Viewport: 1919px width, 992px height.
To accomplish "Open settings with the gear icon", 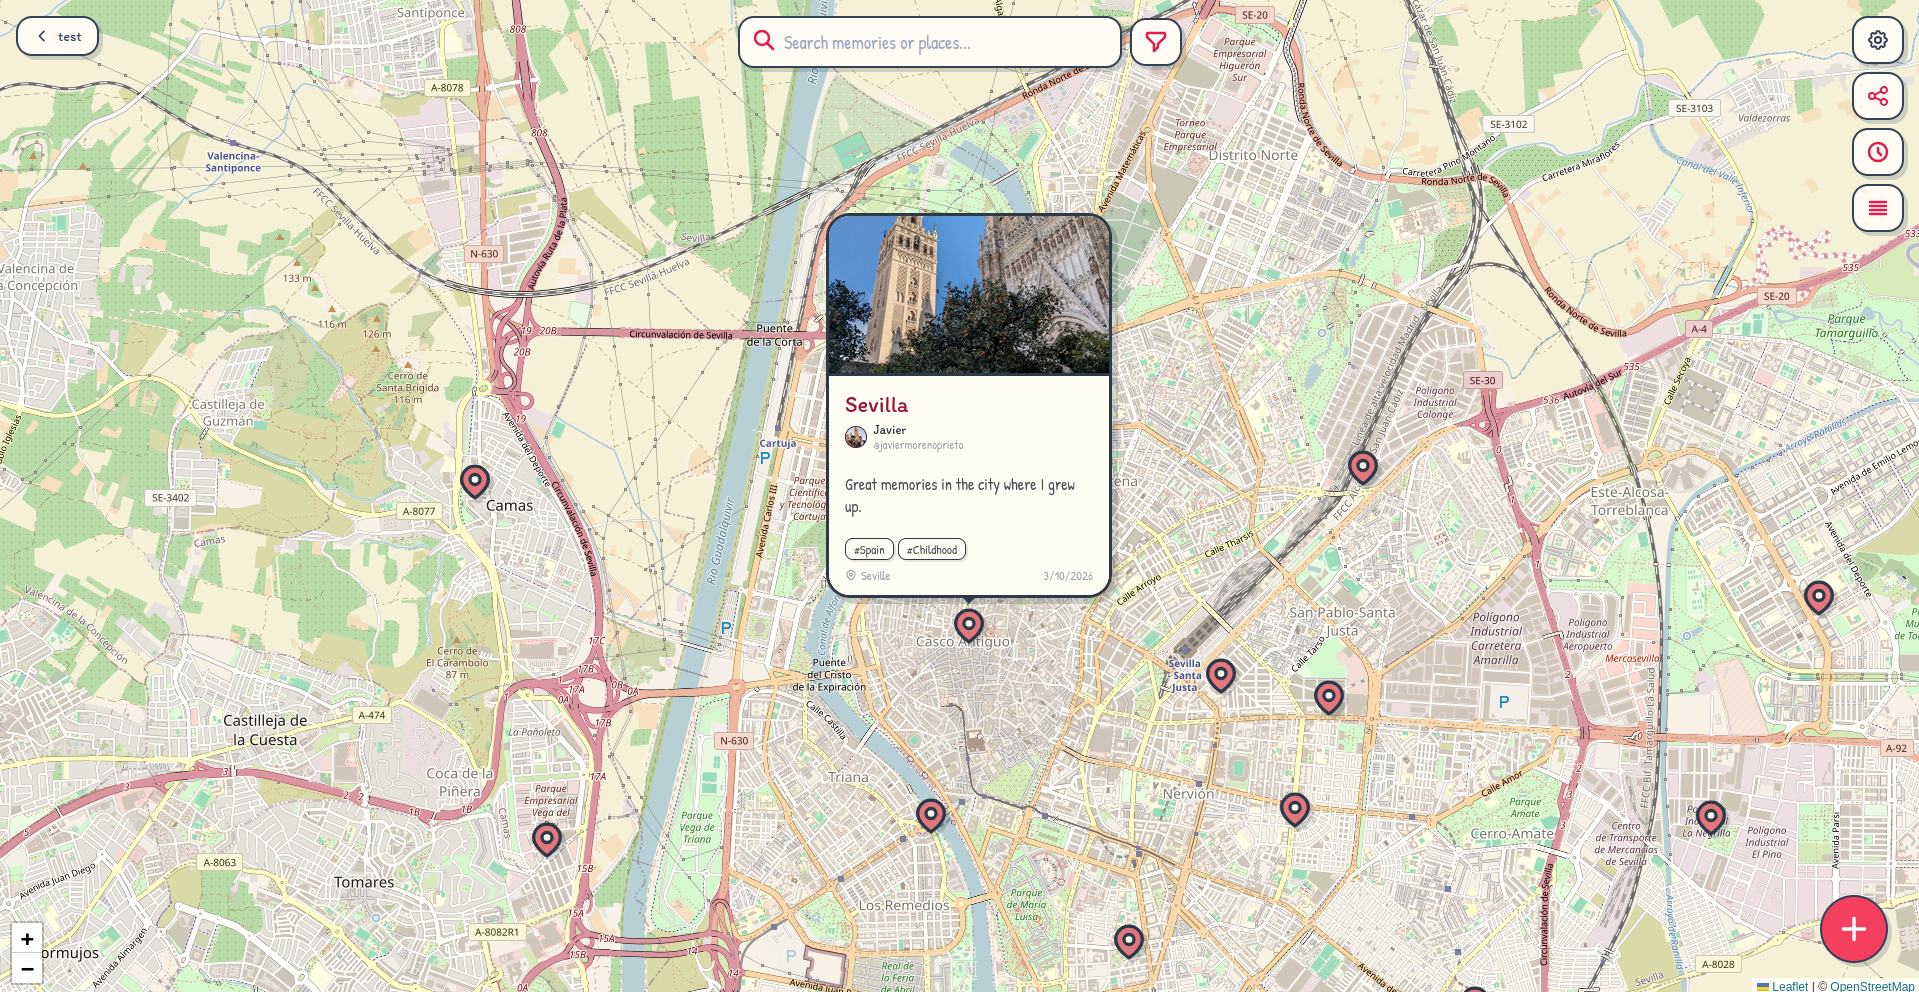I will (x=1877, y=40).
